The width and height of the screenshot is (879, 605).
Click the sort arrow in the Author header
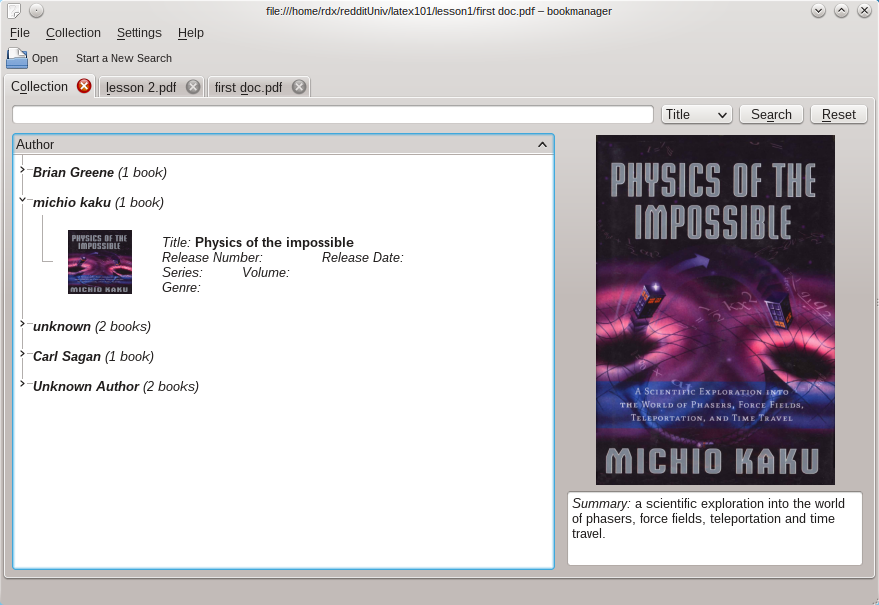(542, 145)
